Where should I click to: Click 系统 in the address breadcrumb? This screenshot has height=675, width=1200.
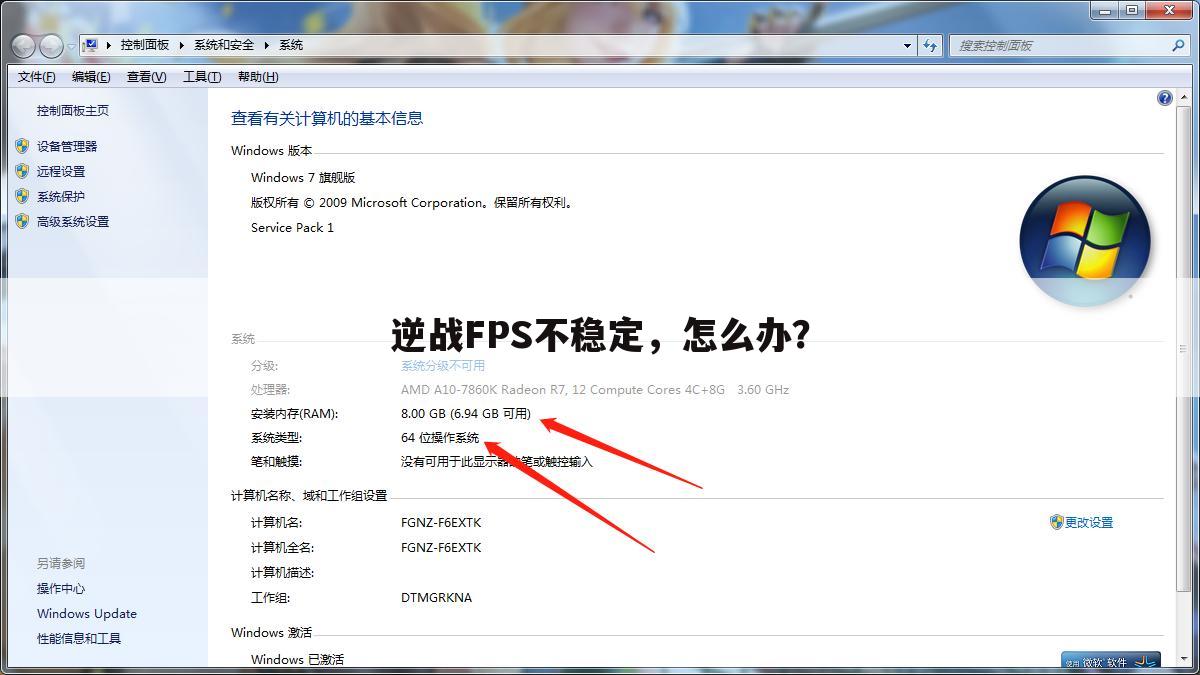291,45
